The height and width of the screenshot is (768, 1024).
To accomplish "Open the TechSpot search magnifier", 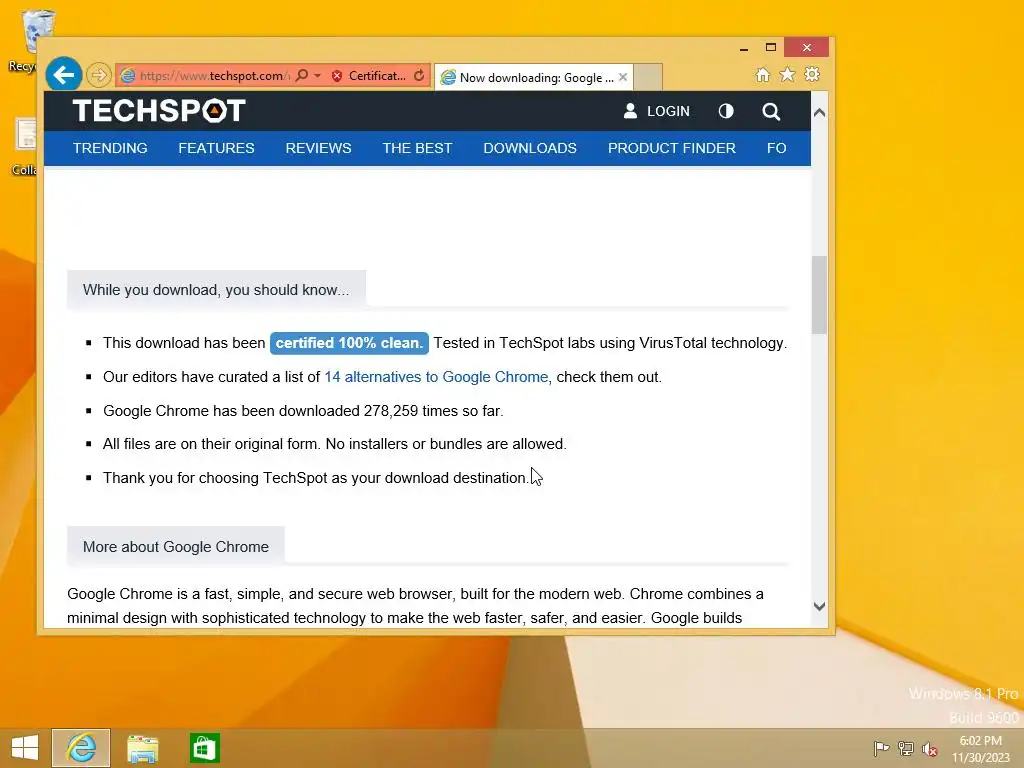I will [x=771, y=112].
